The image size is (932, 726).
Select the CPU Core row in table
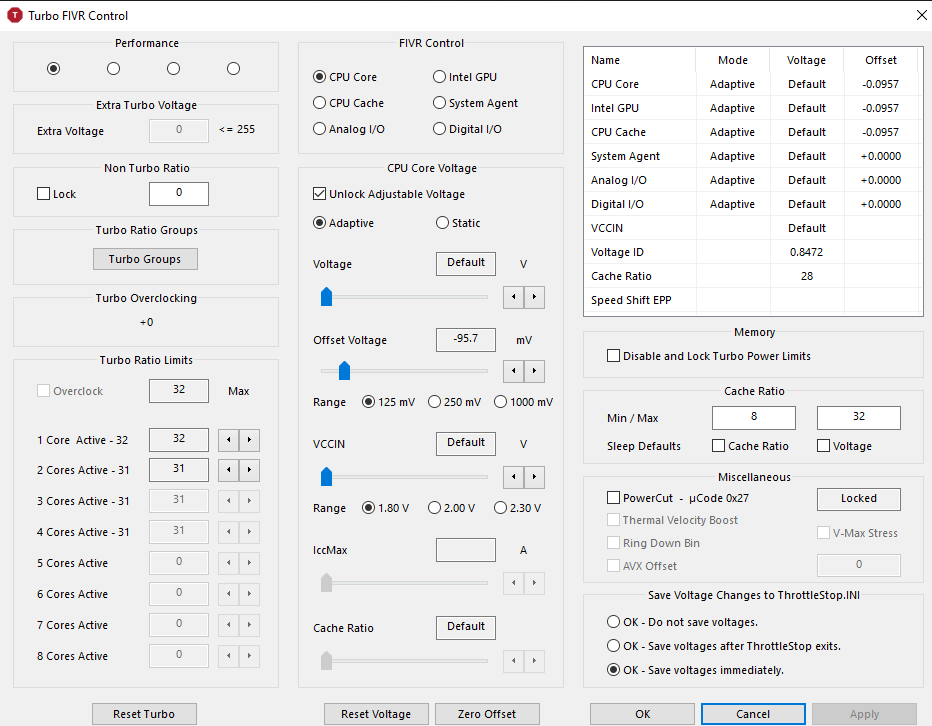752,84
